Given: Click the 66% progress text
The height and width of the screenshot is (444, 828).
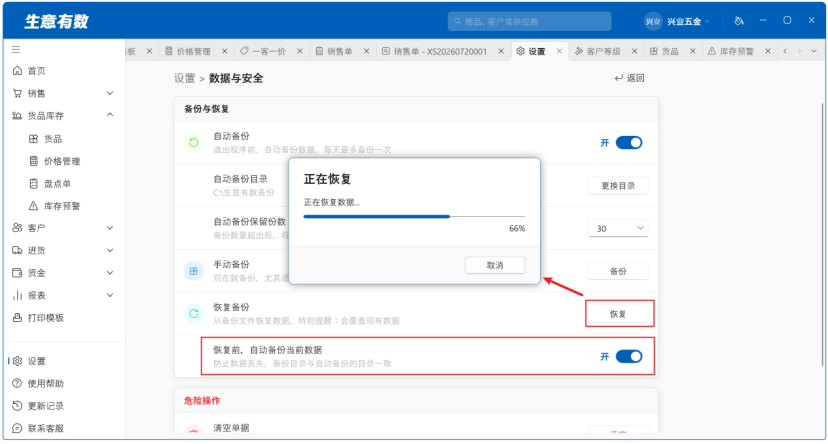Looking at the screenshot, I should click(x=517, y=229).
